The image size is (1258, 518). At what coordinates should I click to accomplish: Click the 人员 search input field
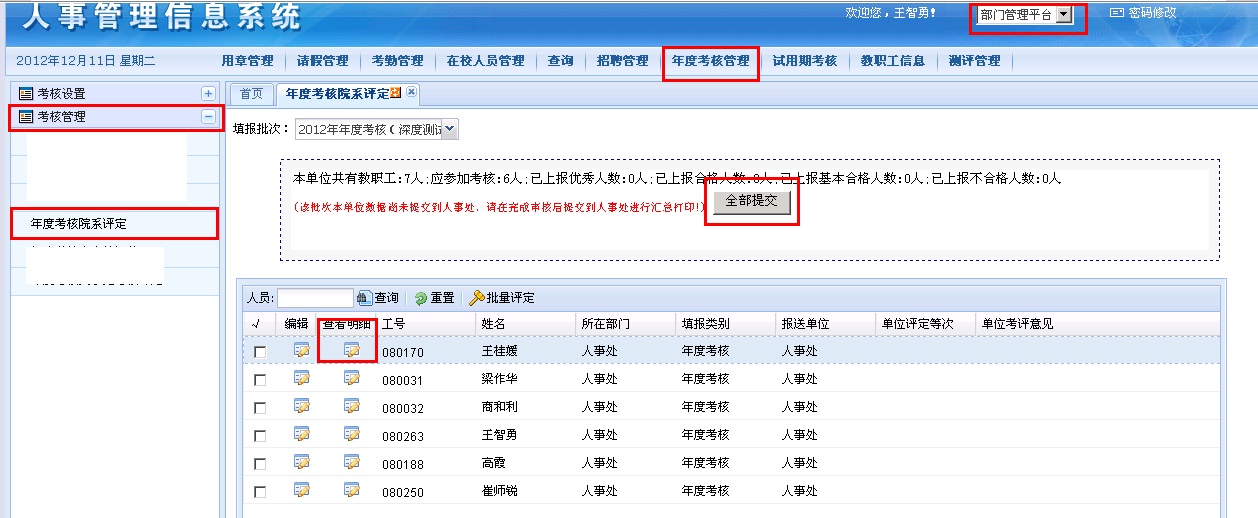pyautogui.click(x=315, y=298)
